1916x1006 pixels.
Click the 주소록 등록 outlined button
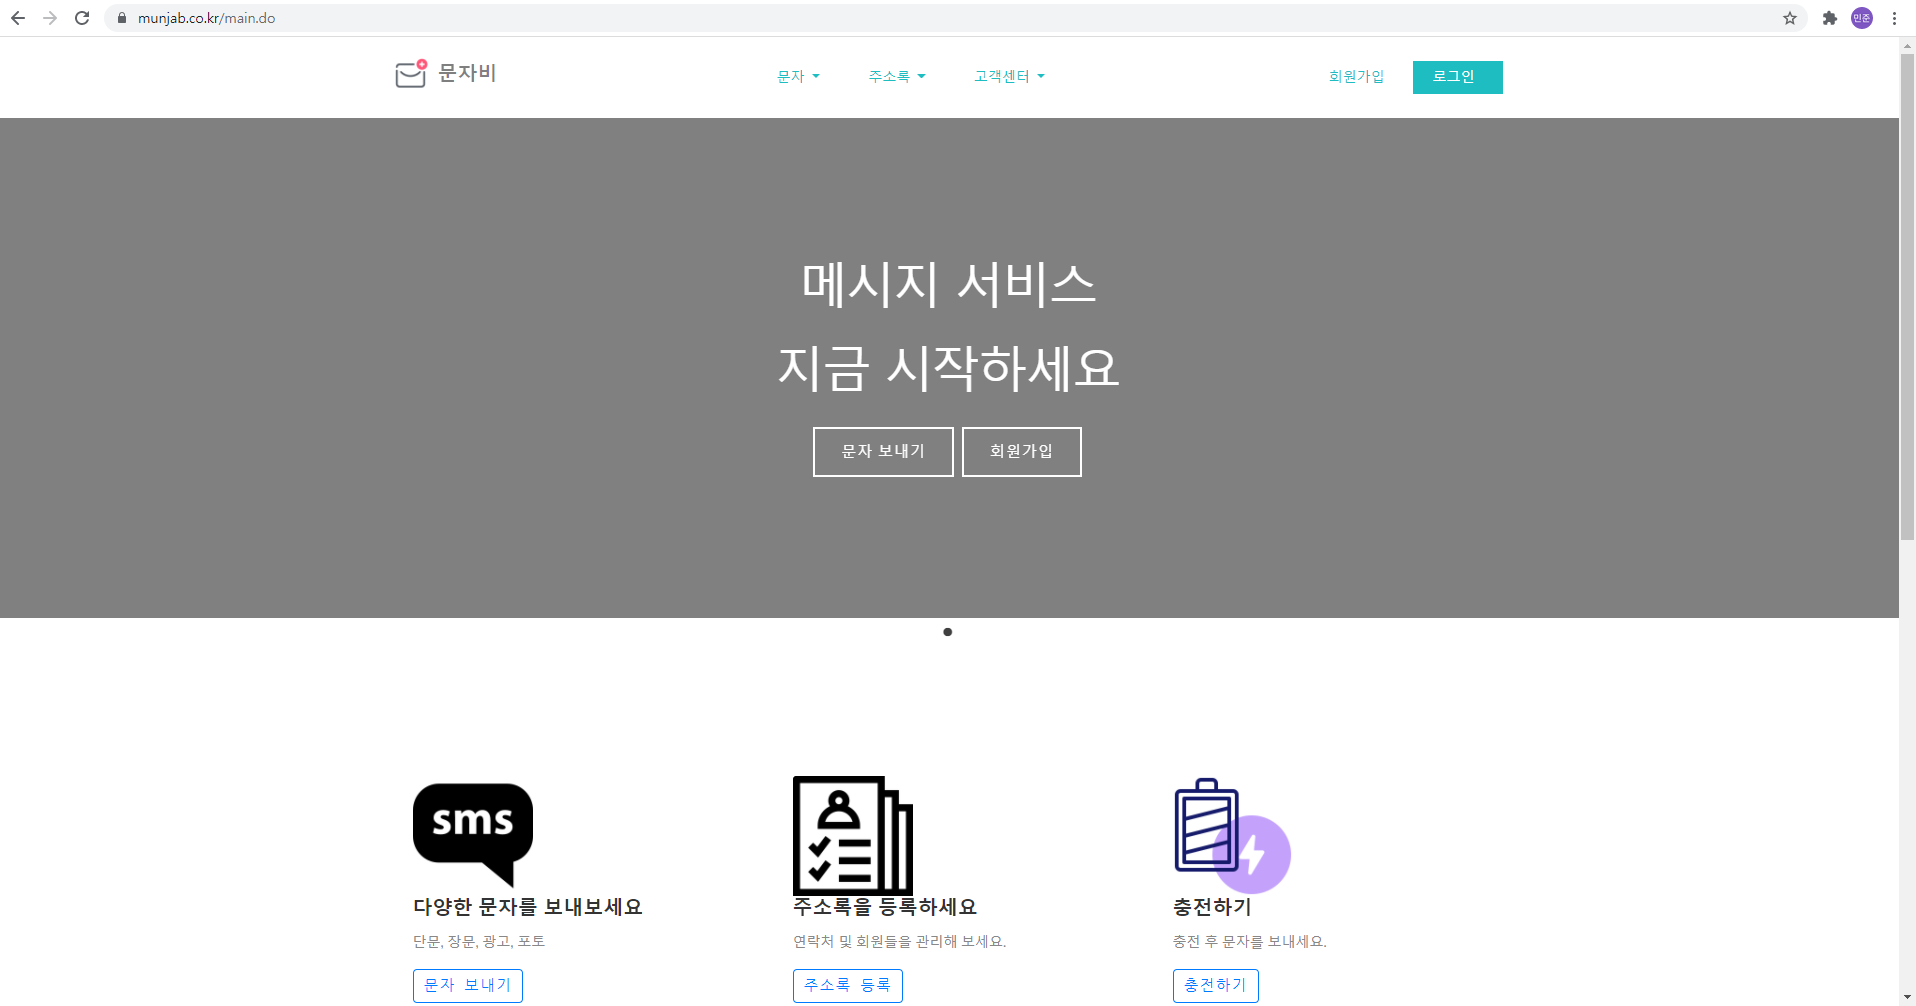click(x=847, y=985)
